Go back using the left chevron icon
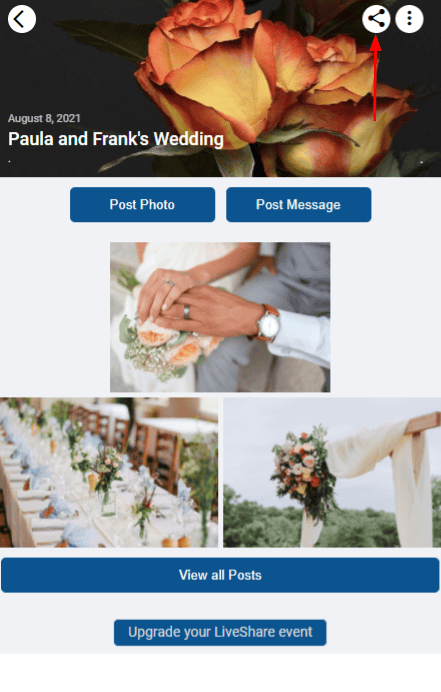This screenshot has height=692, width=441. [x=22, y=19]
